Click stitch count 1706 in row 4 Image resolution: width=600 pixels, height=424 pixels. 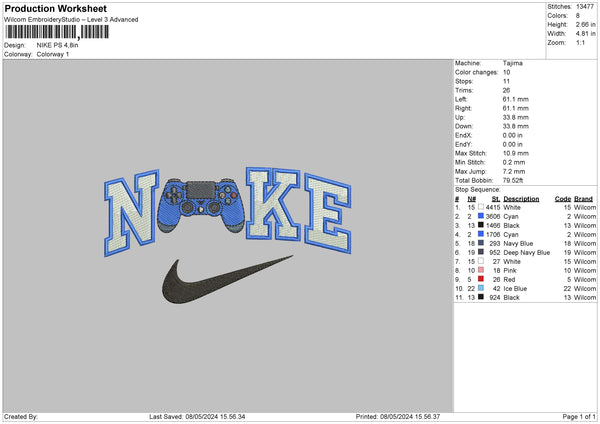click(493, 235)
